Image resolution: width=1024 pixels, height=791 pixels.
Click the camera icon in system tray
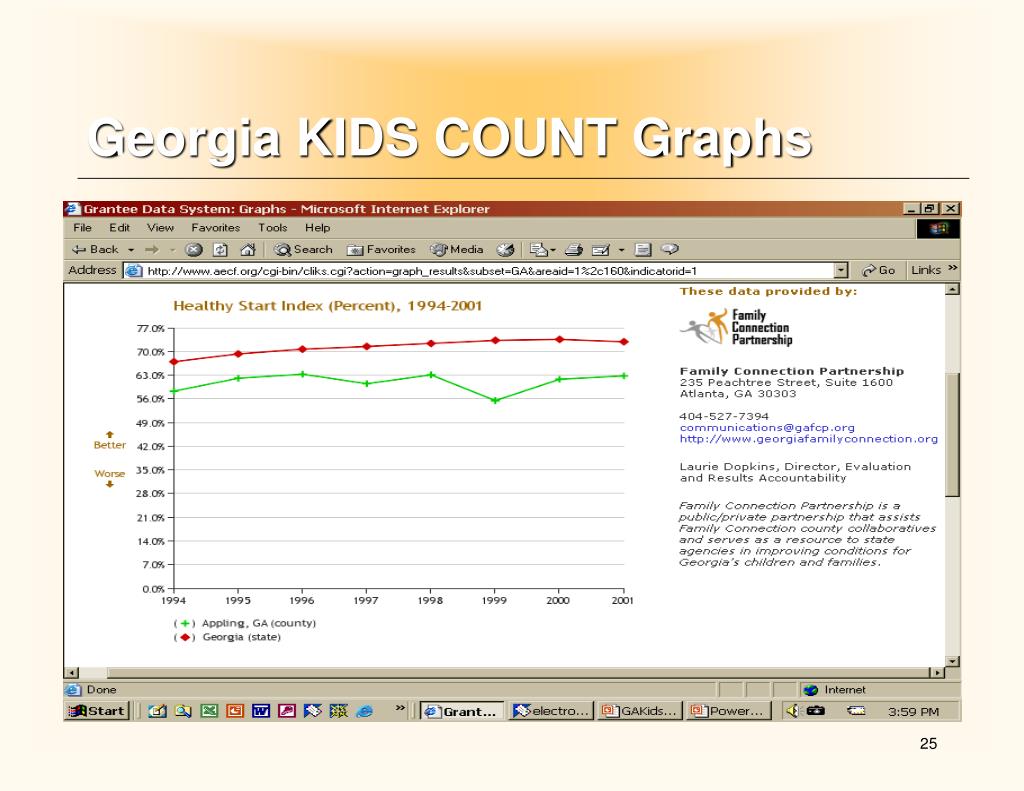coord(816,711)
